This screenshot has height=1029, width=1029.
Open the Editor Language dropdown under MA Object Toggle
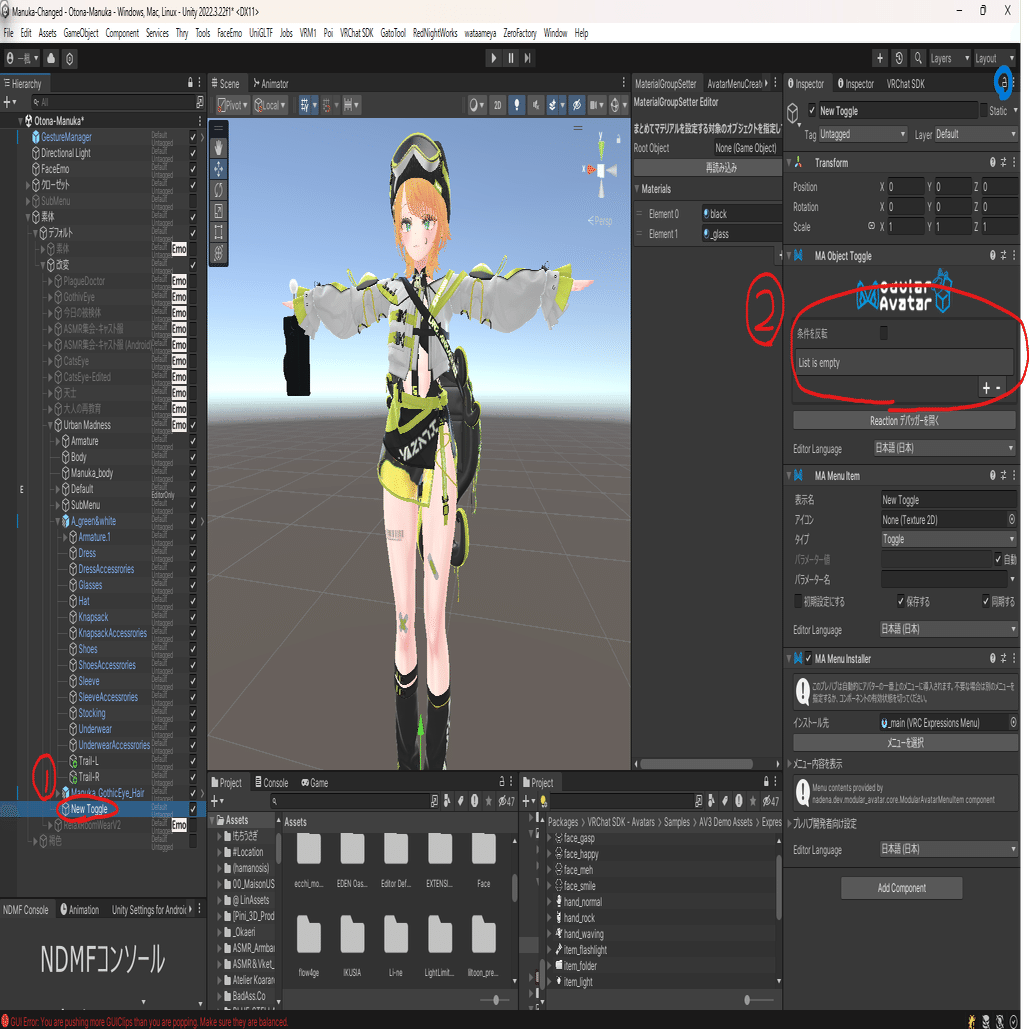click(945, 448)
